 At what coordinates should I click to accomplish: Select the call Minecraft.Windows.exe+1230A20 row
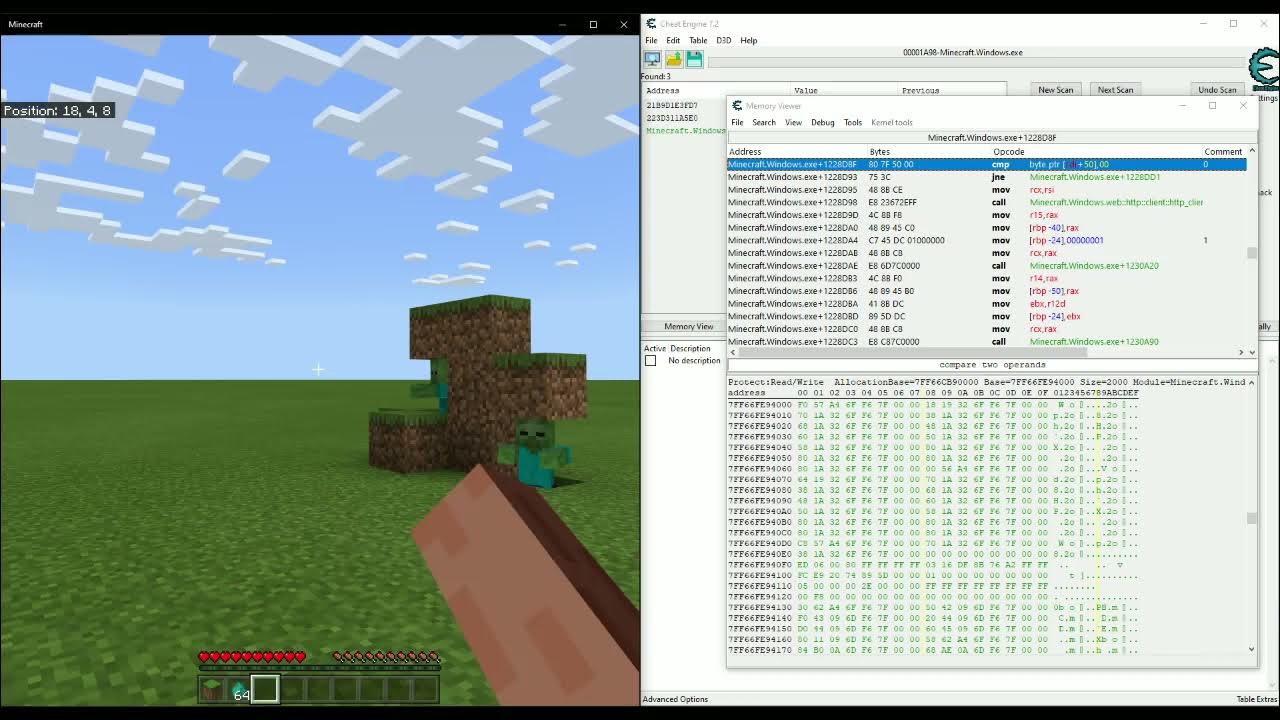tap(986, 266)
